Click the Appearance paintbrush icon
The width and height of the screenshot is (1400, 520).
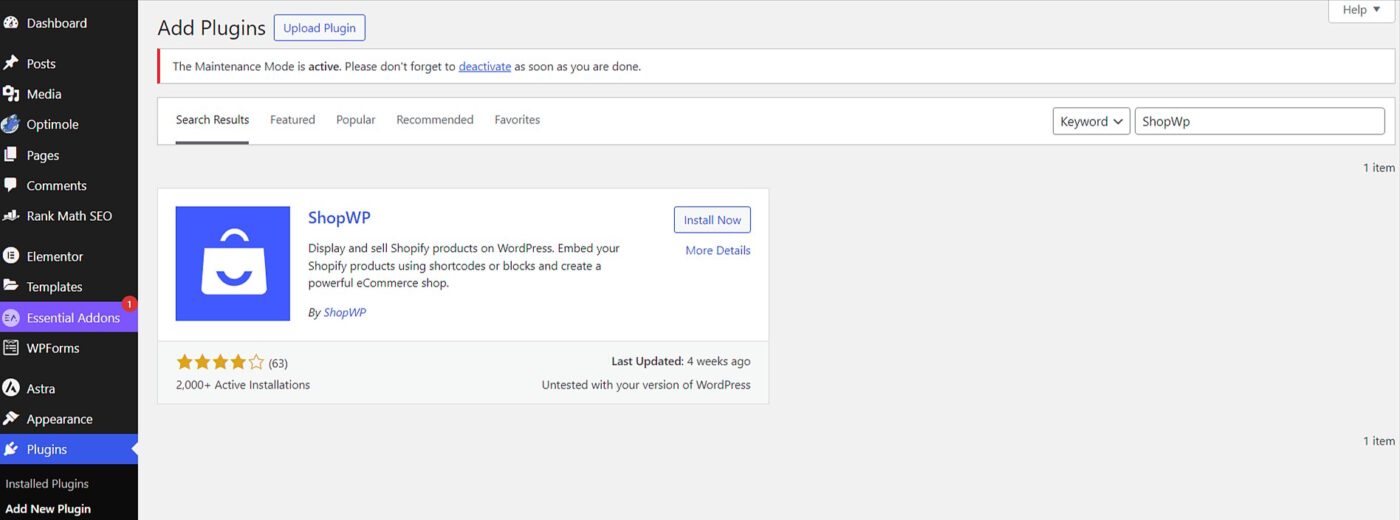(x=11, y=419)
